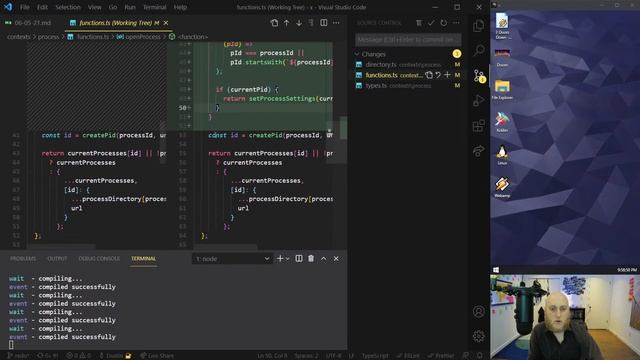Refresh the Source Control view
Screen dimensions: 640x360
coord(443,23)
